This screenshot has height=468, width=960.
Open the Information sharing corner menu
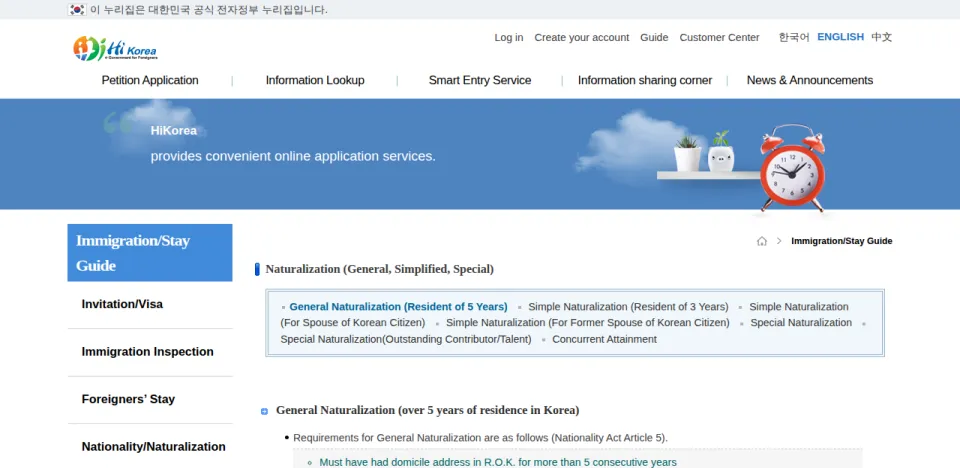(x=645, y=80)
